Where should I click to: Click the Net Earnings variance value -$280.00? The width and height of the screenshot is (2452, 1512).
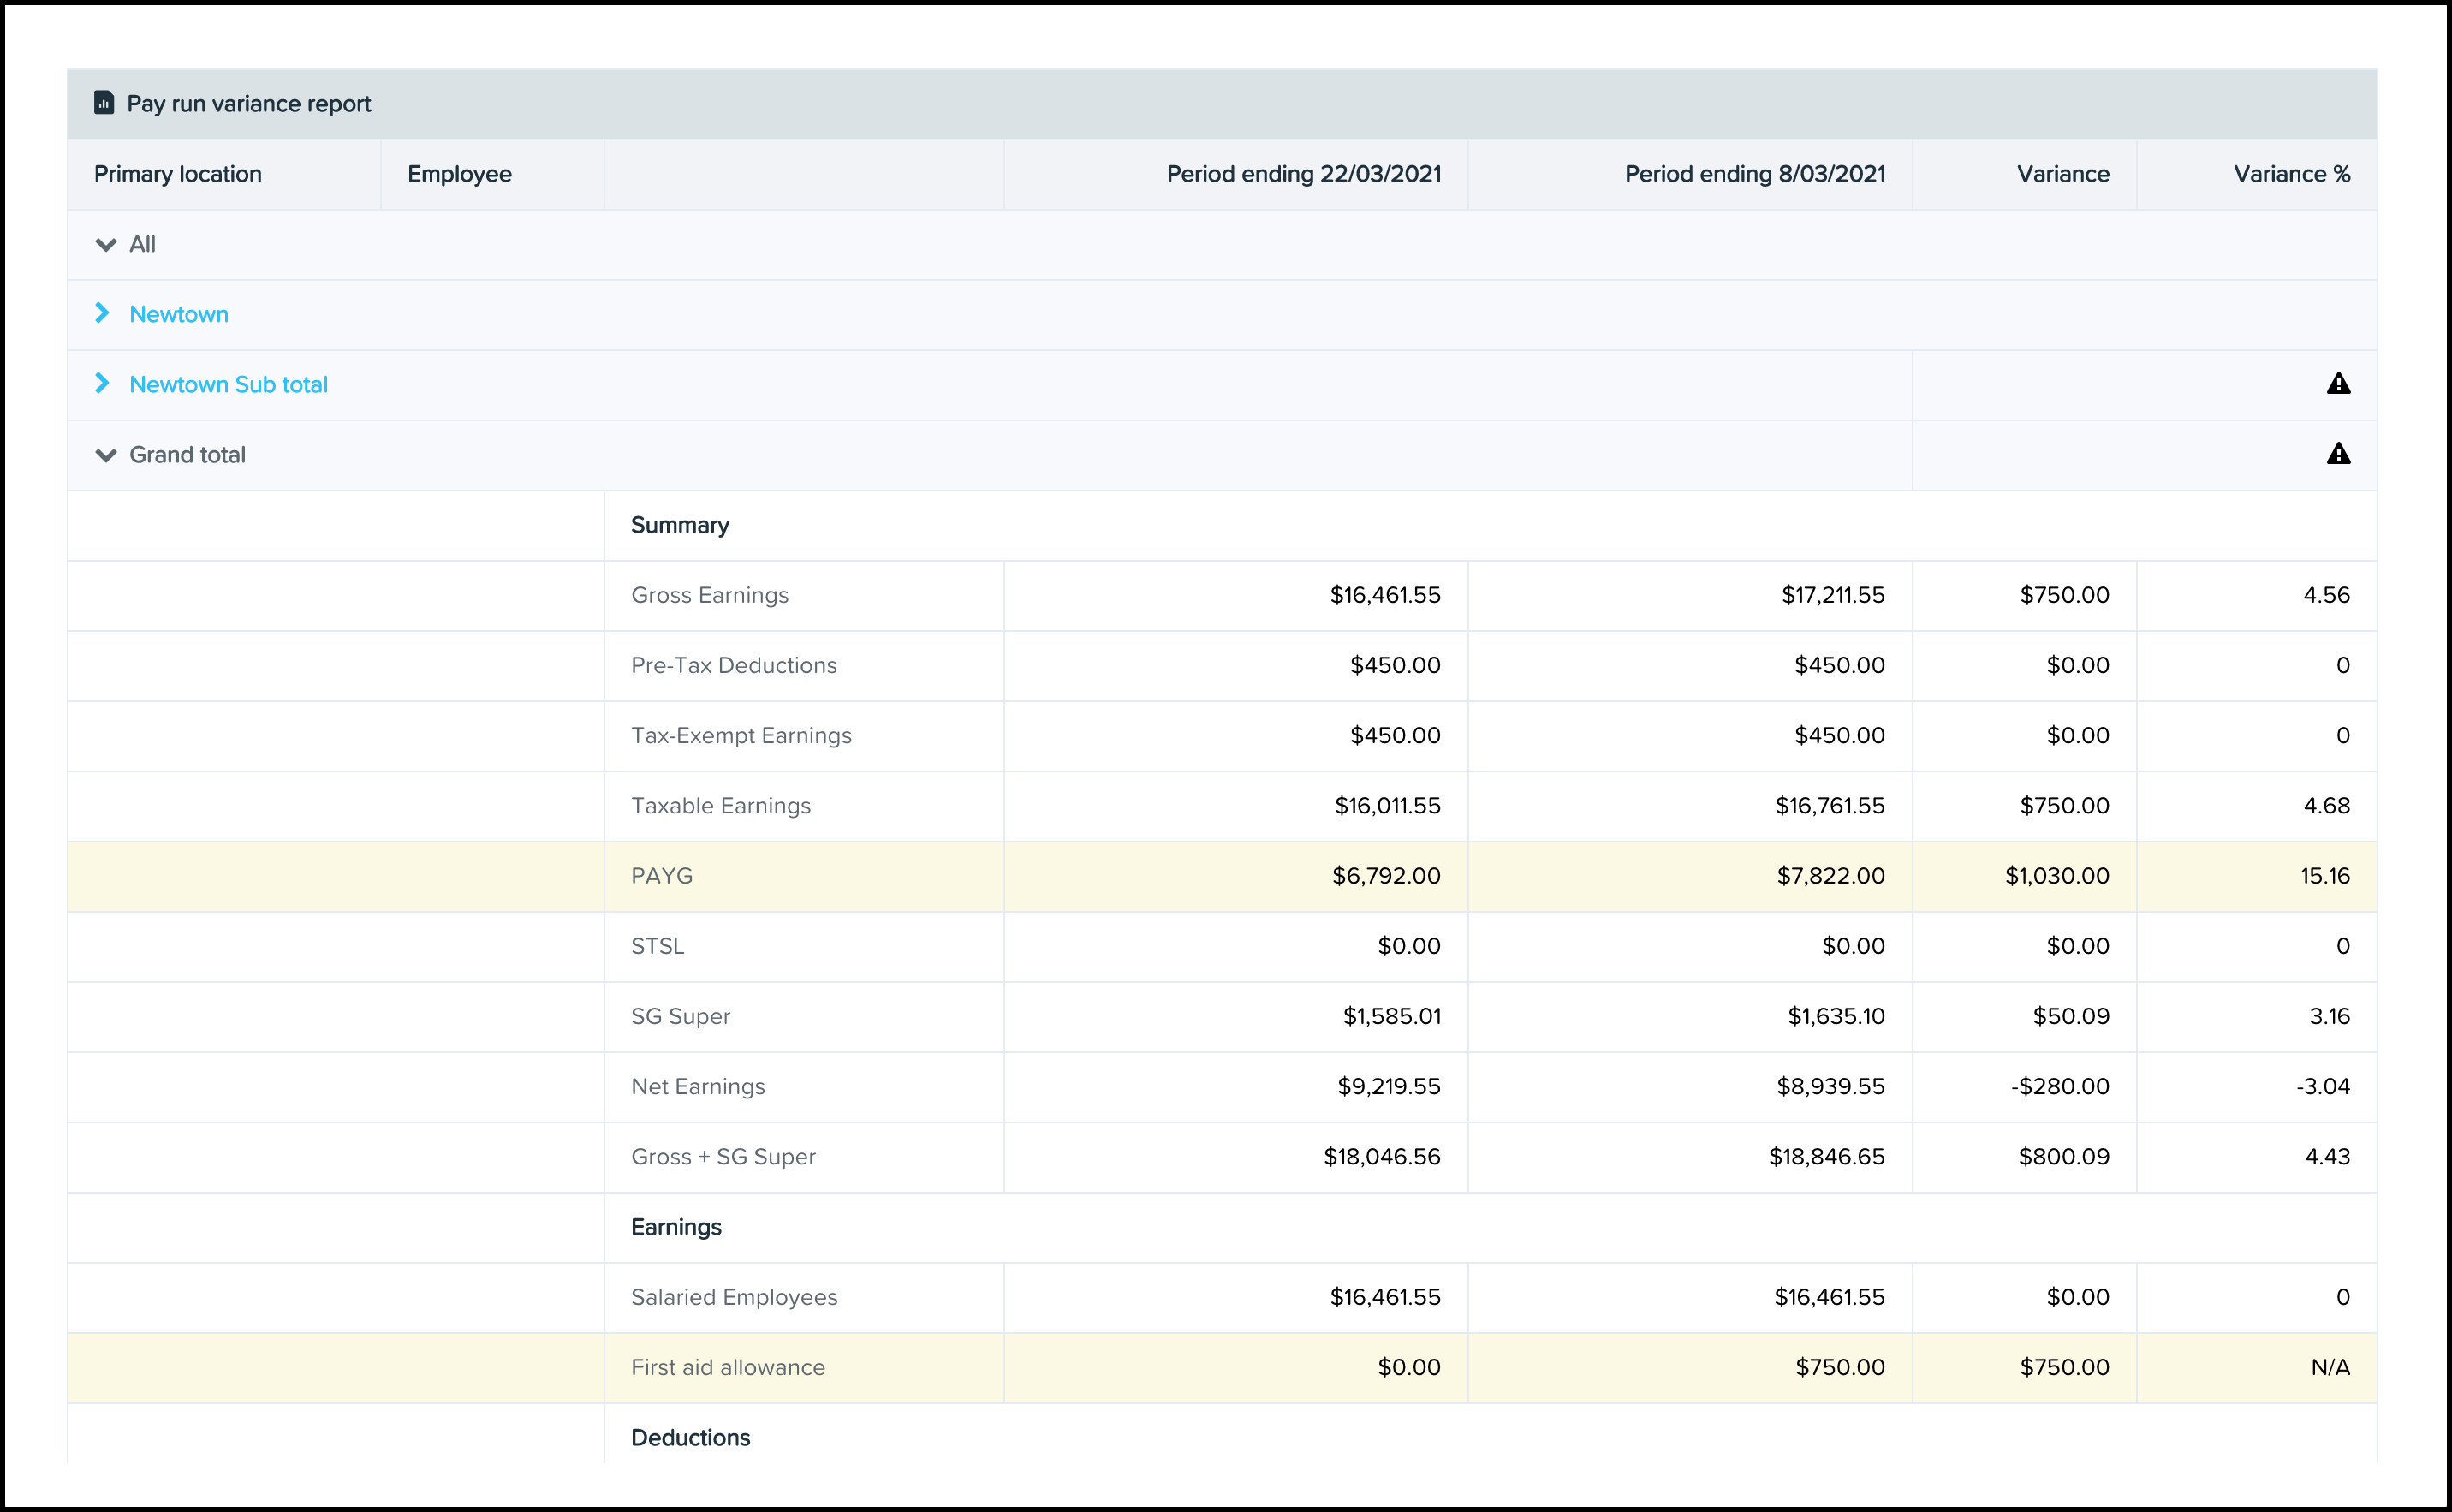click(2059, 1086)
